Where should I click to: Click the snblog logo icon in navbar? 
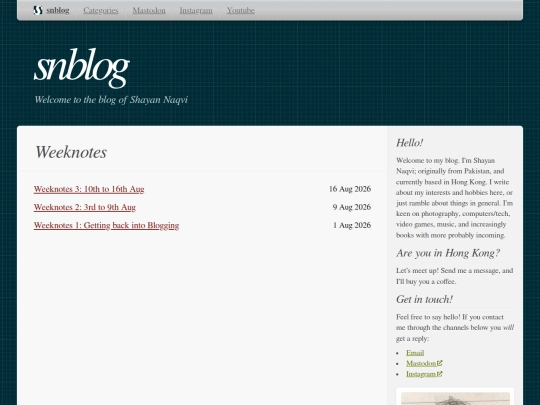click(x=38, y=10)
